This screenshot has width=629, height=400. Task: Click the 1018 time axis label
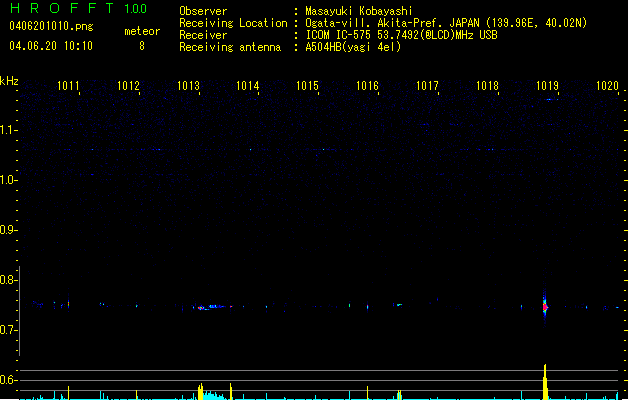(x=487, y=86)
